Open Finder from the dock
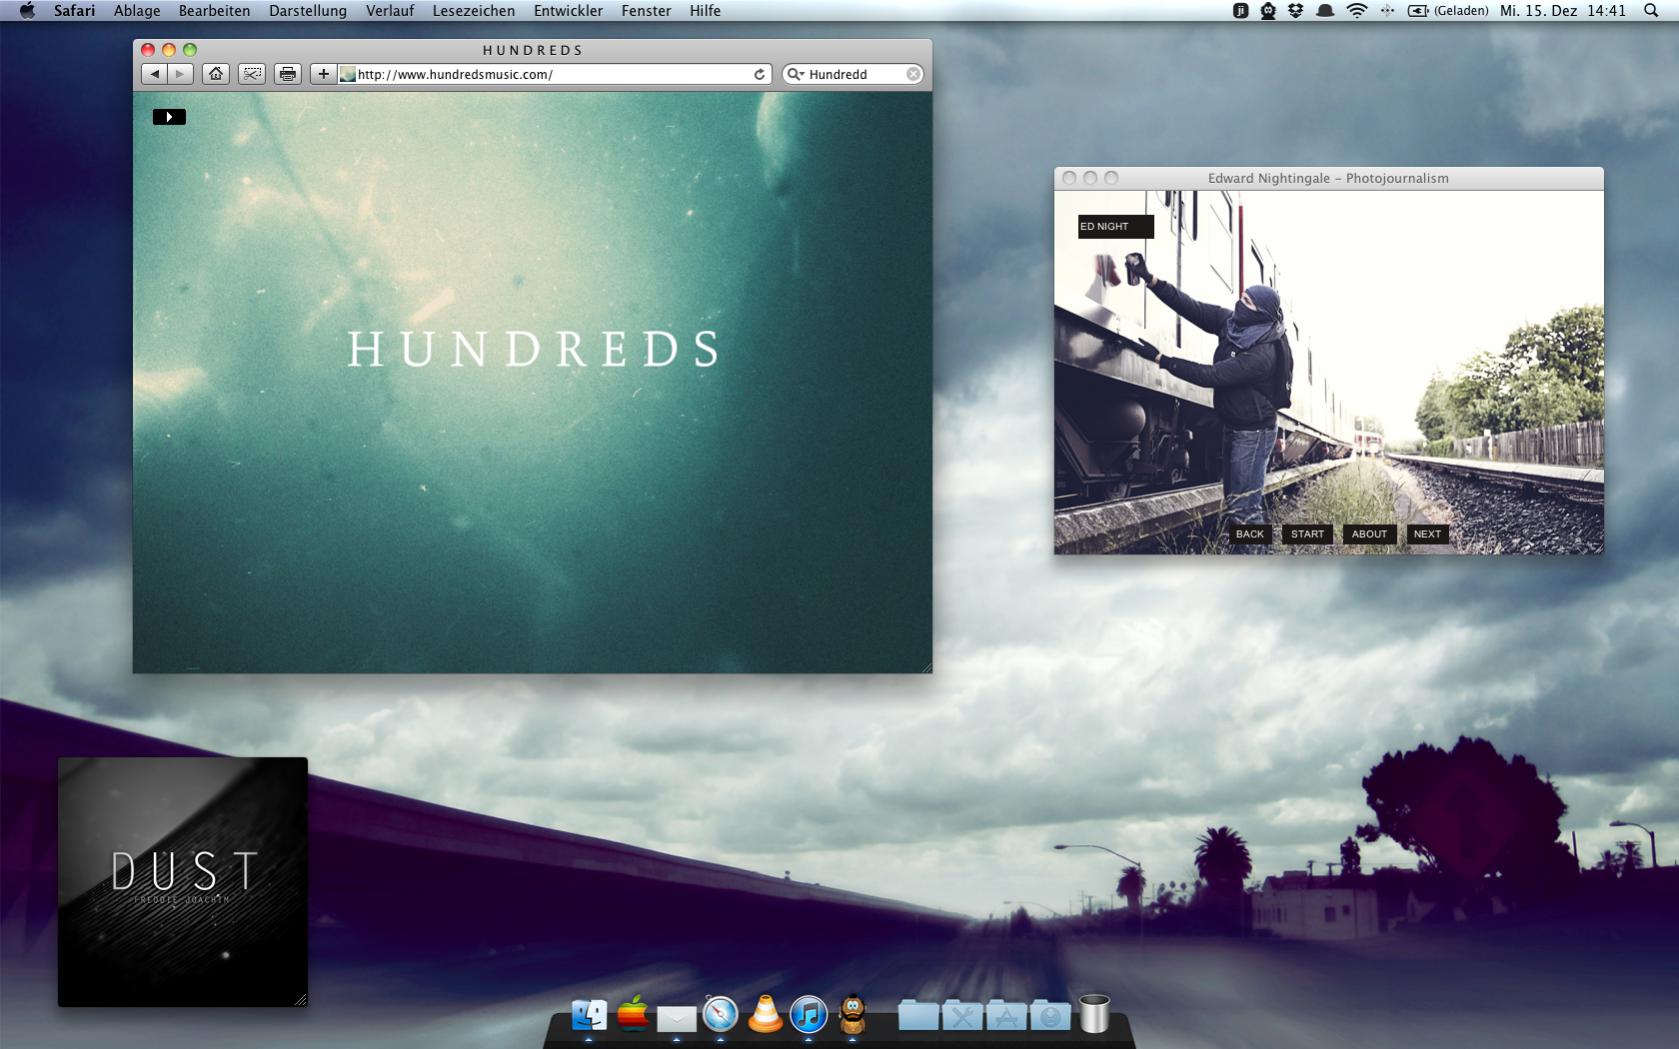The image size is (1679, 1049). click(x=589, y=1015)
